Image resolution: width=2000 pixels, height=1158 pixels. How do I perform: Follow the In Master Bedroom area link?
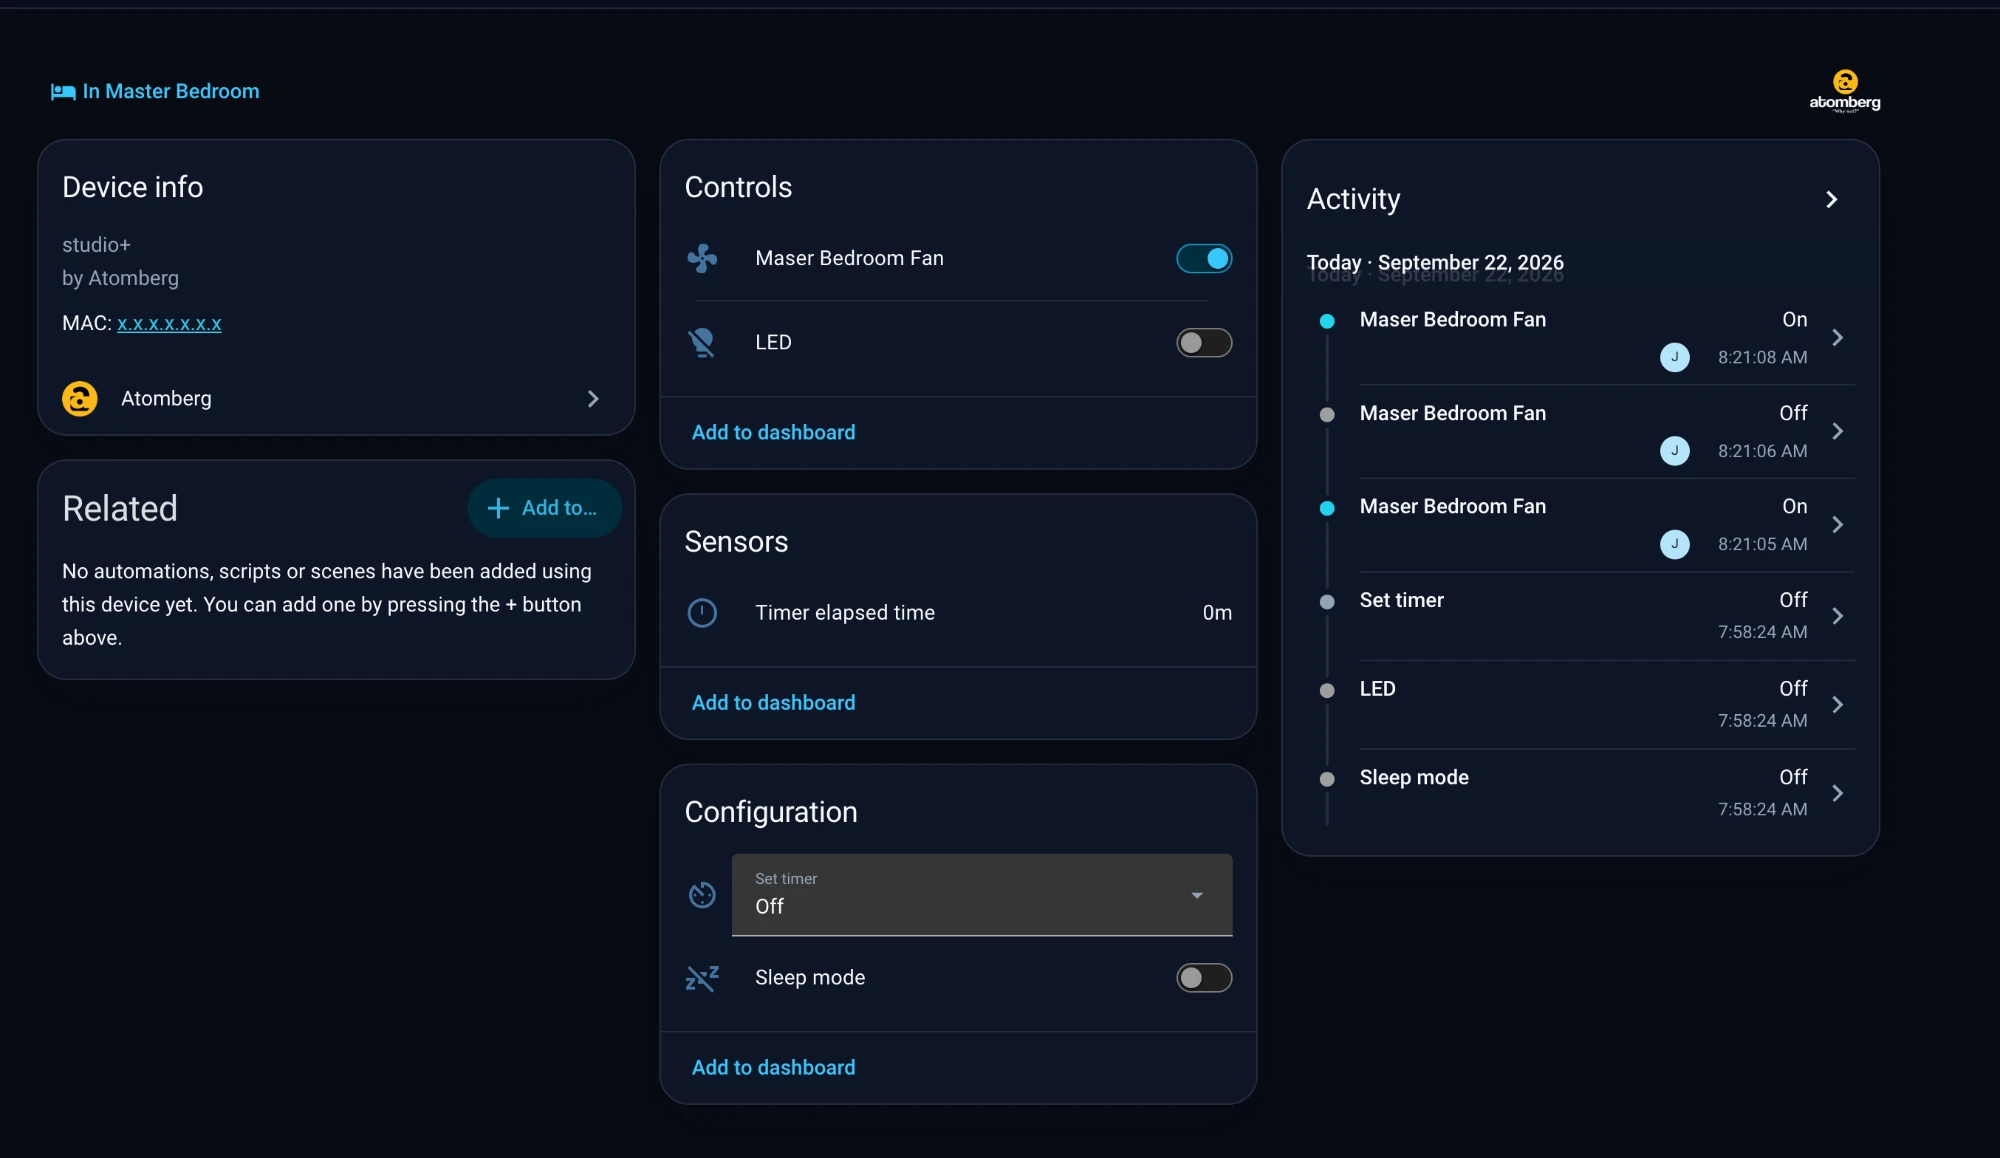point(171,92)
